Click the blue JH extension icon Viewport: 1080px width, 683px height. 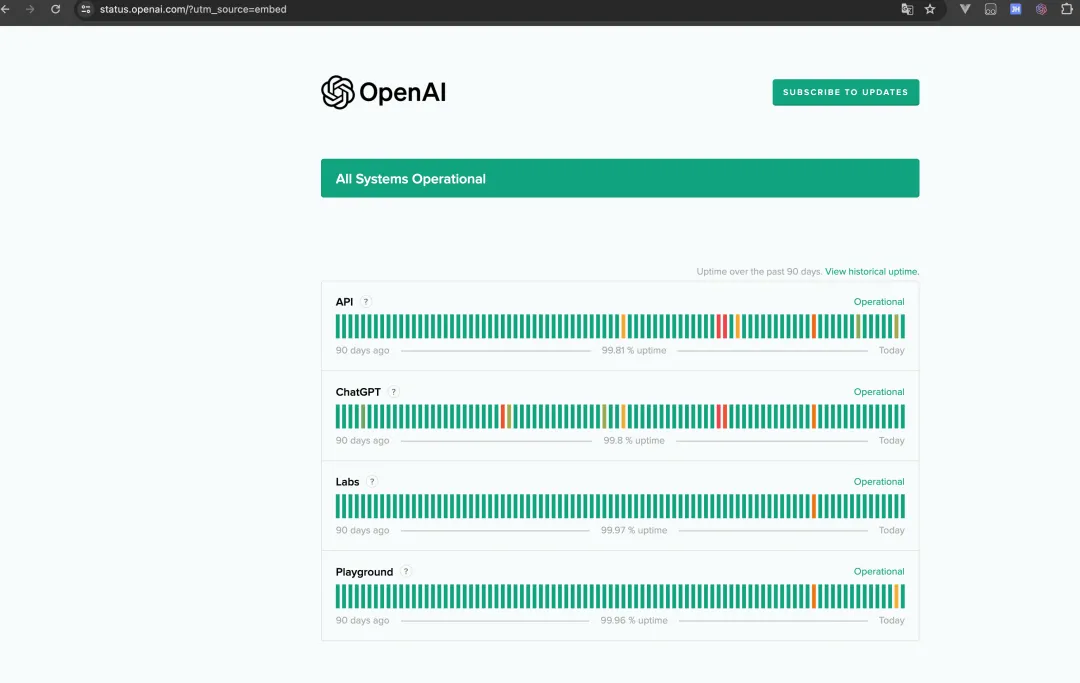pos(1015,9)
